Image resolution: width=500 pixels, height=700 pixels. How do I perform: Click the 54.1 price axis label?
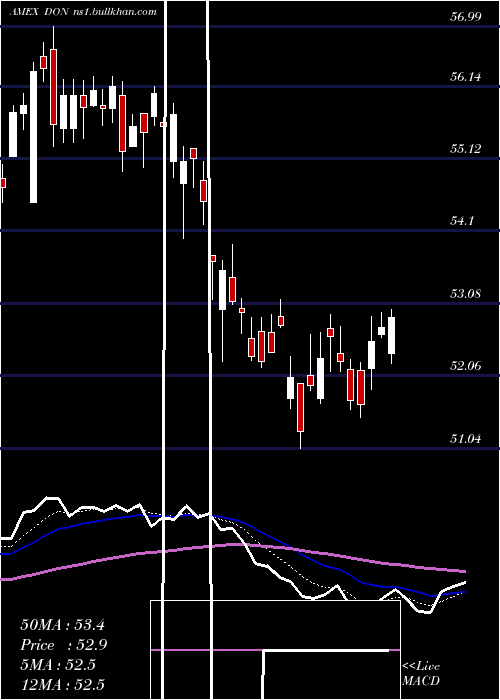pyautogui.click(x=462, y=221)
